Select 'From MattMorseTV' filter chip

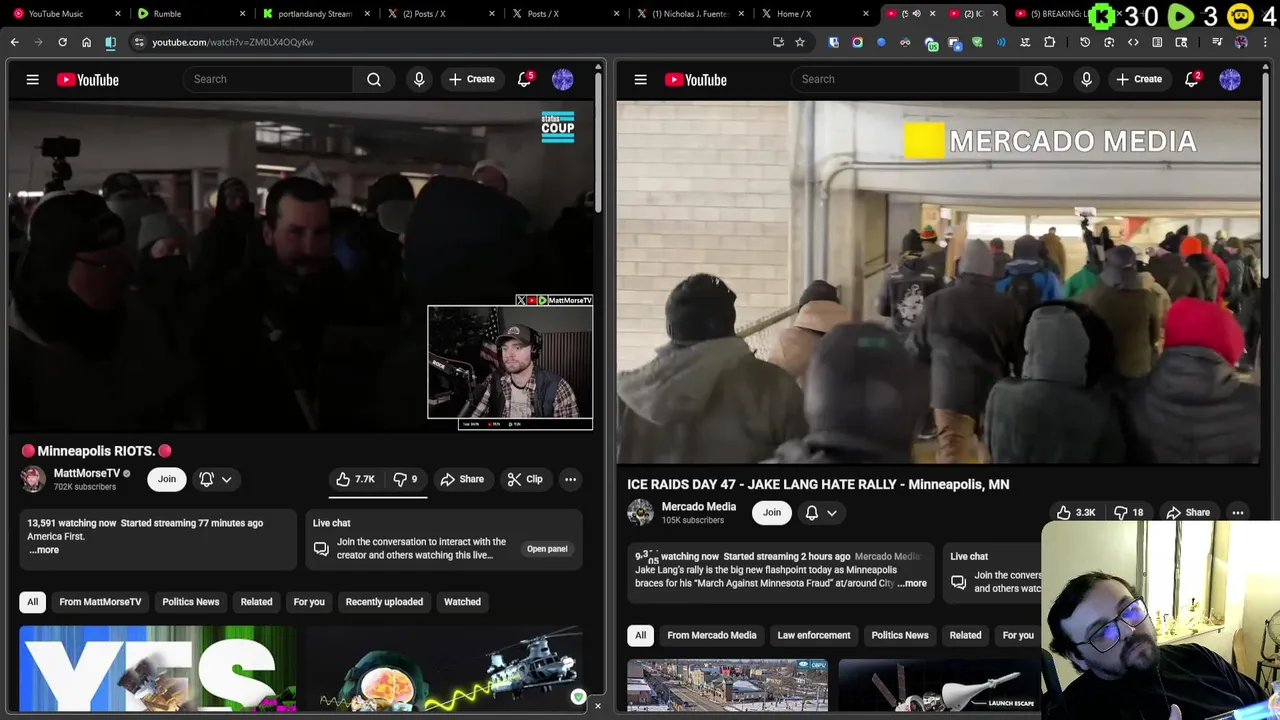coord(100,602)
